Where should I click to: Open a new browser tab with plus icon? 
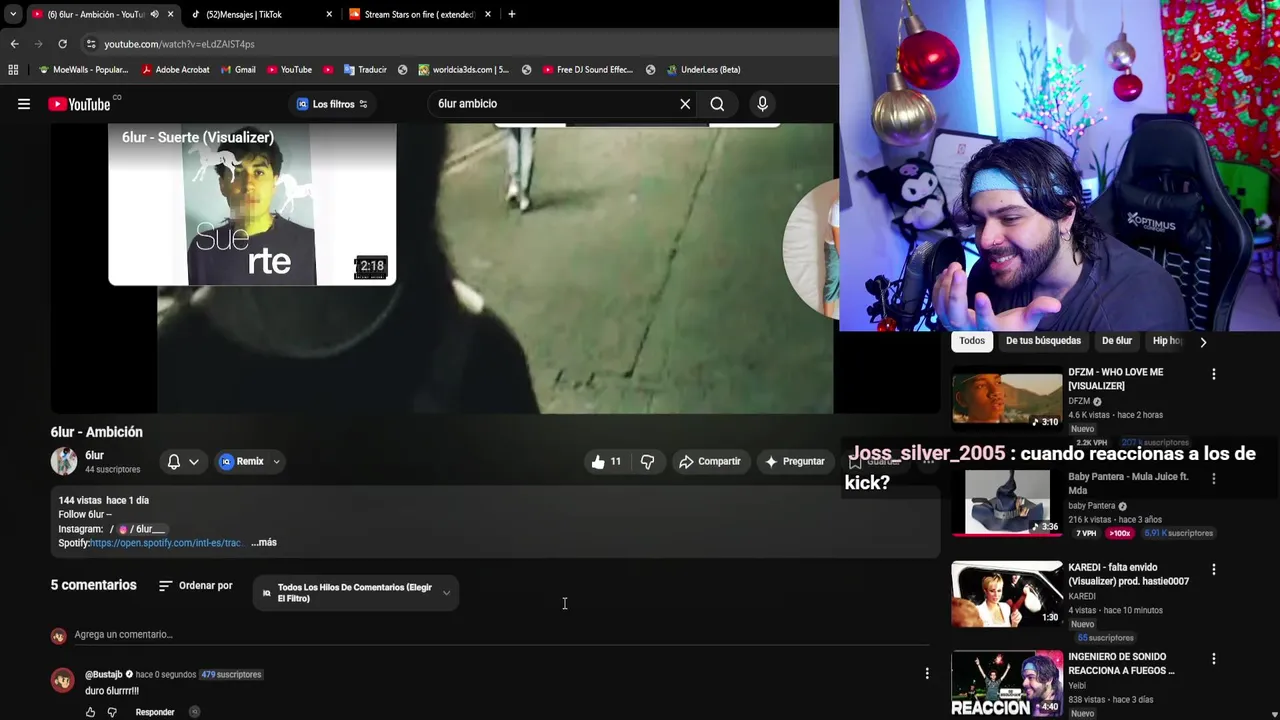(511, 14)
